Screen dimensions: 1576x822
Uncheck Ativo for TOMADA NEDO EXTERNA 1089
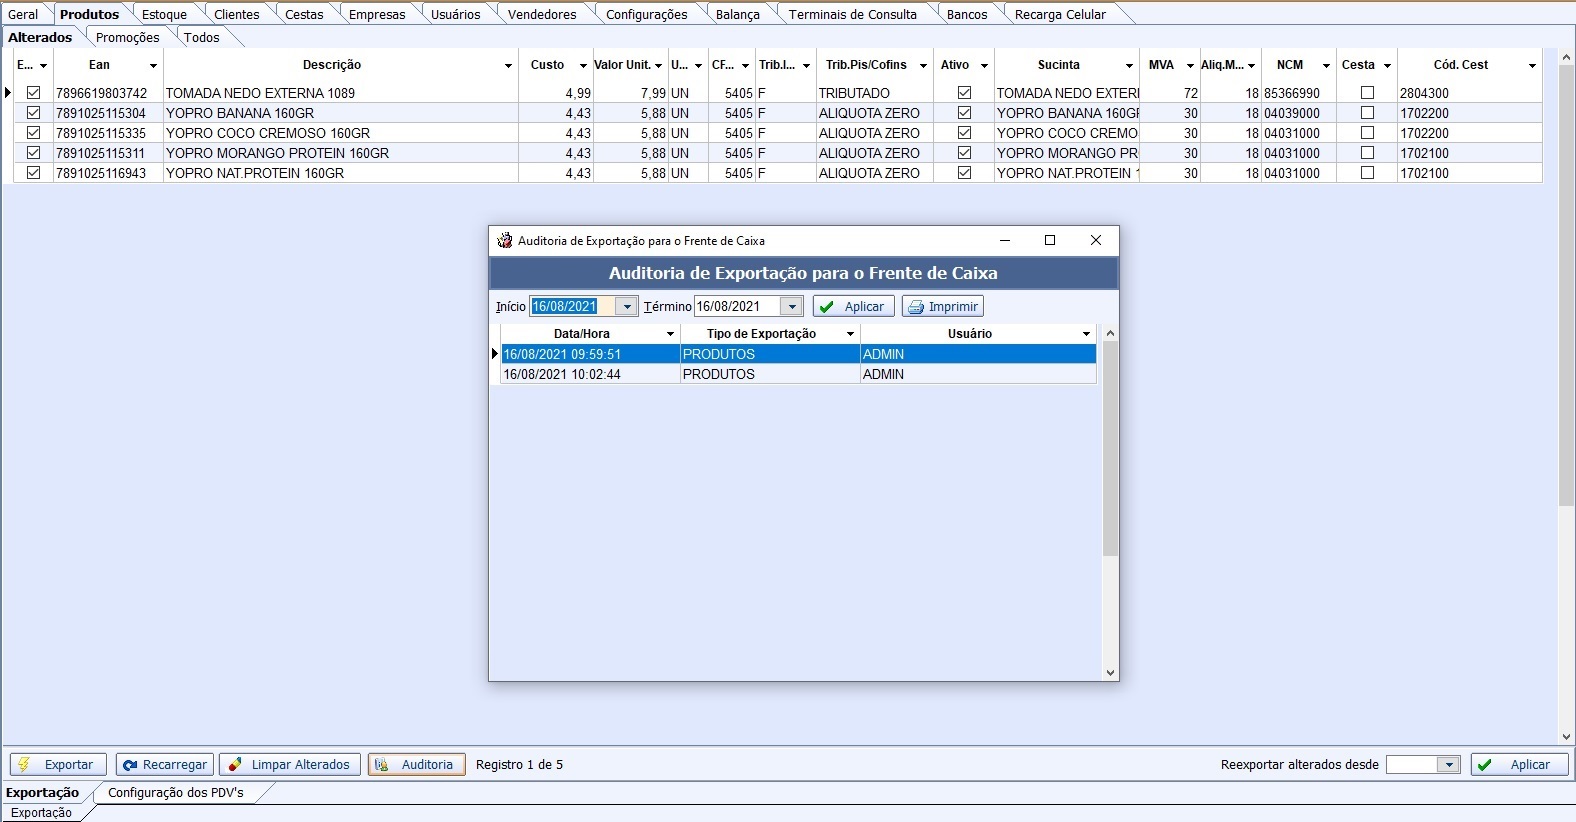[x=964, y=93]
